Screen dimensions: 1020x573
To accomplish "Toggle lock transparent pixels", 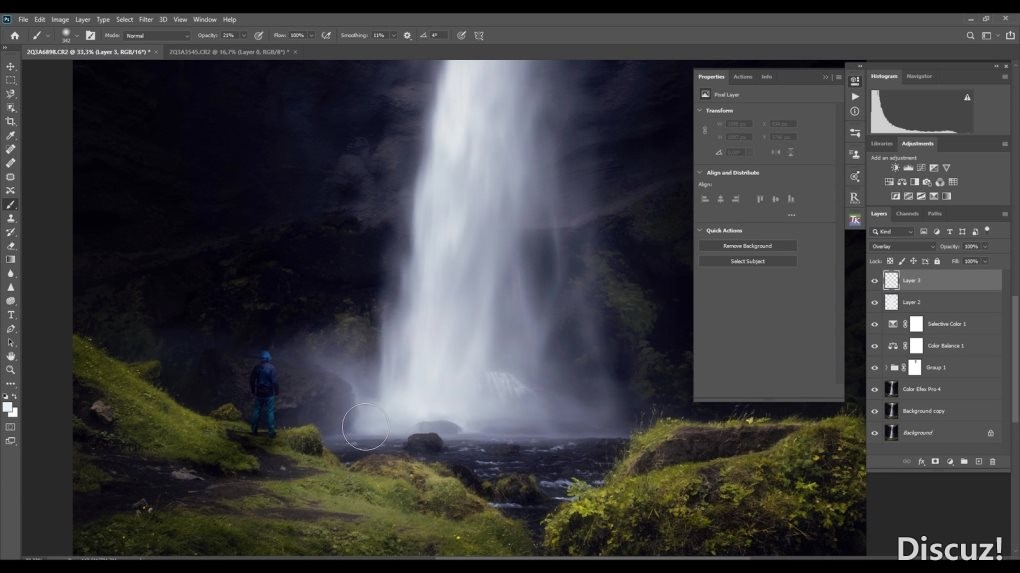I will tap(890, 261).
